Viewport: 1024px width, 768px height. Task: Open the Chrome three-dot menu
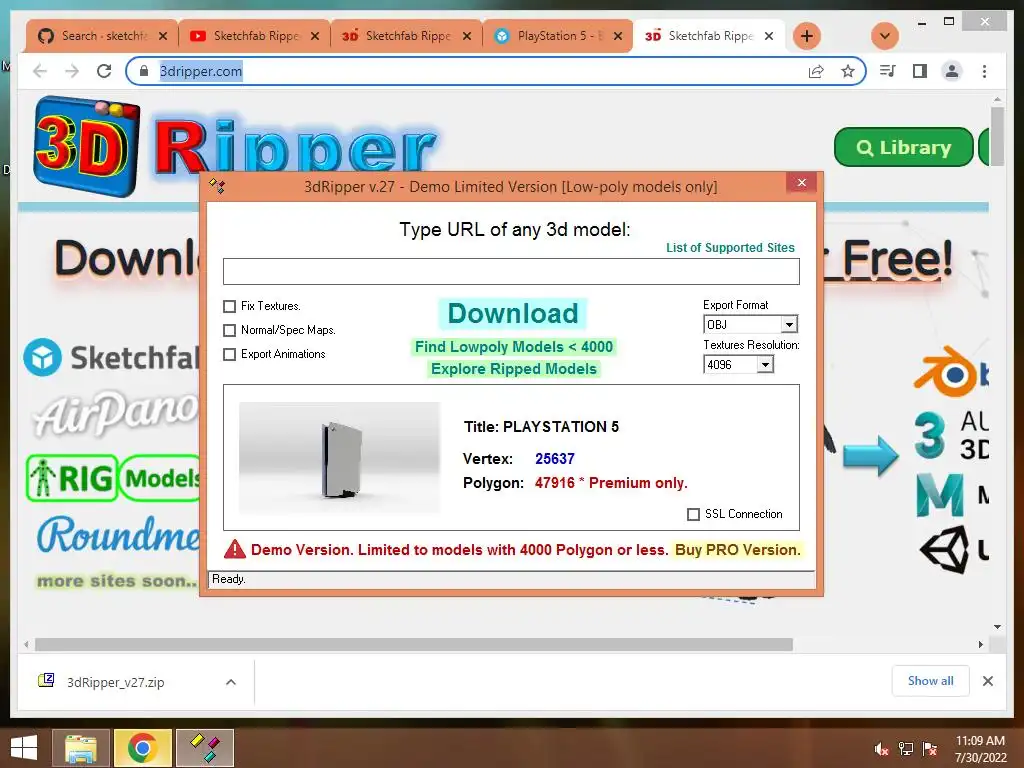[984, 71]
